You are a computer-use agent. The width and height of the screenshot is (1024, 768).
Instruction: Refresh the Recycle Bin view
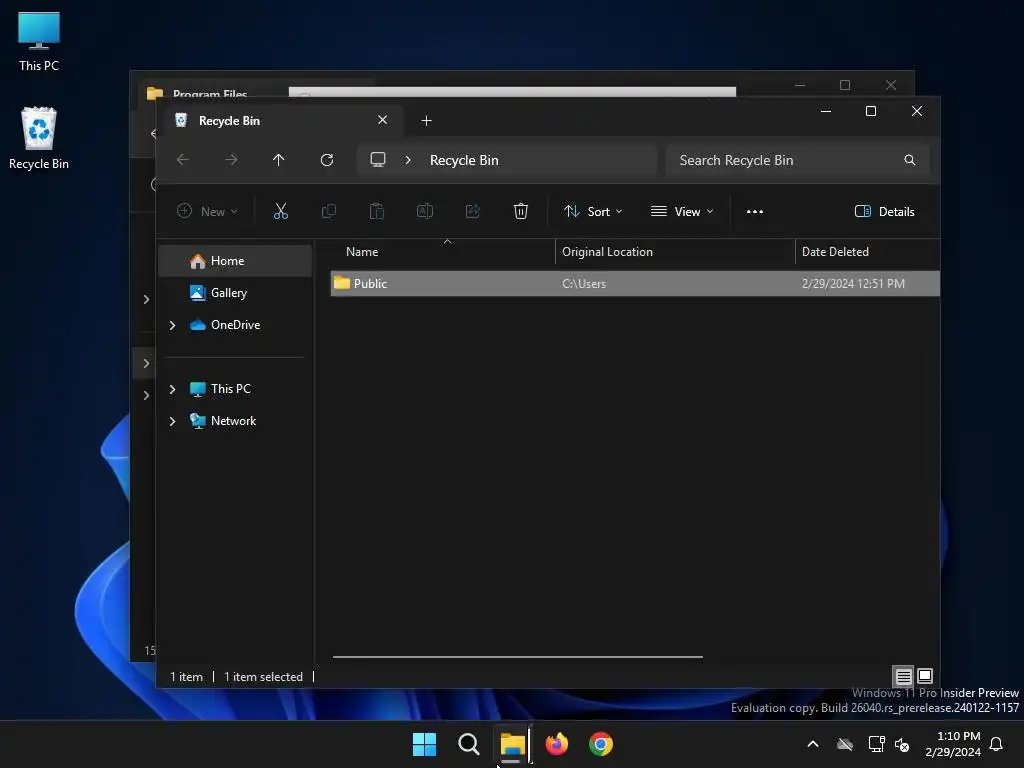point(327,160)
